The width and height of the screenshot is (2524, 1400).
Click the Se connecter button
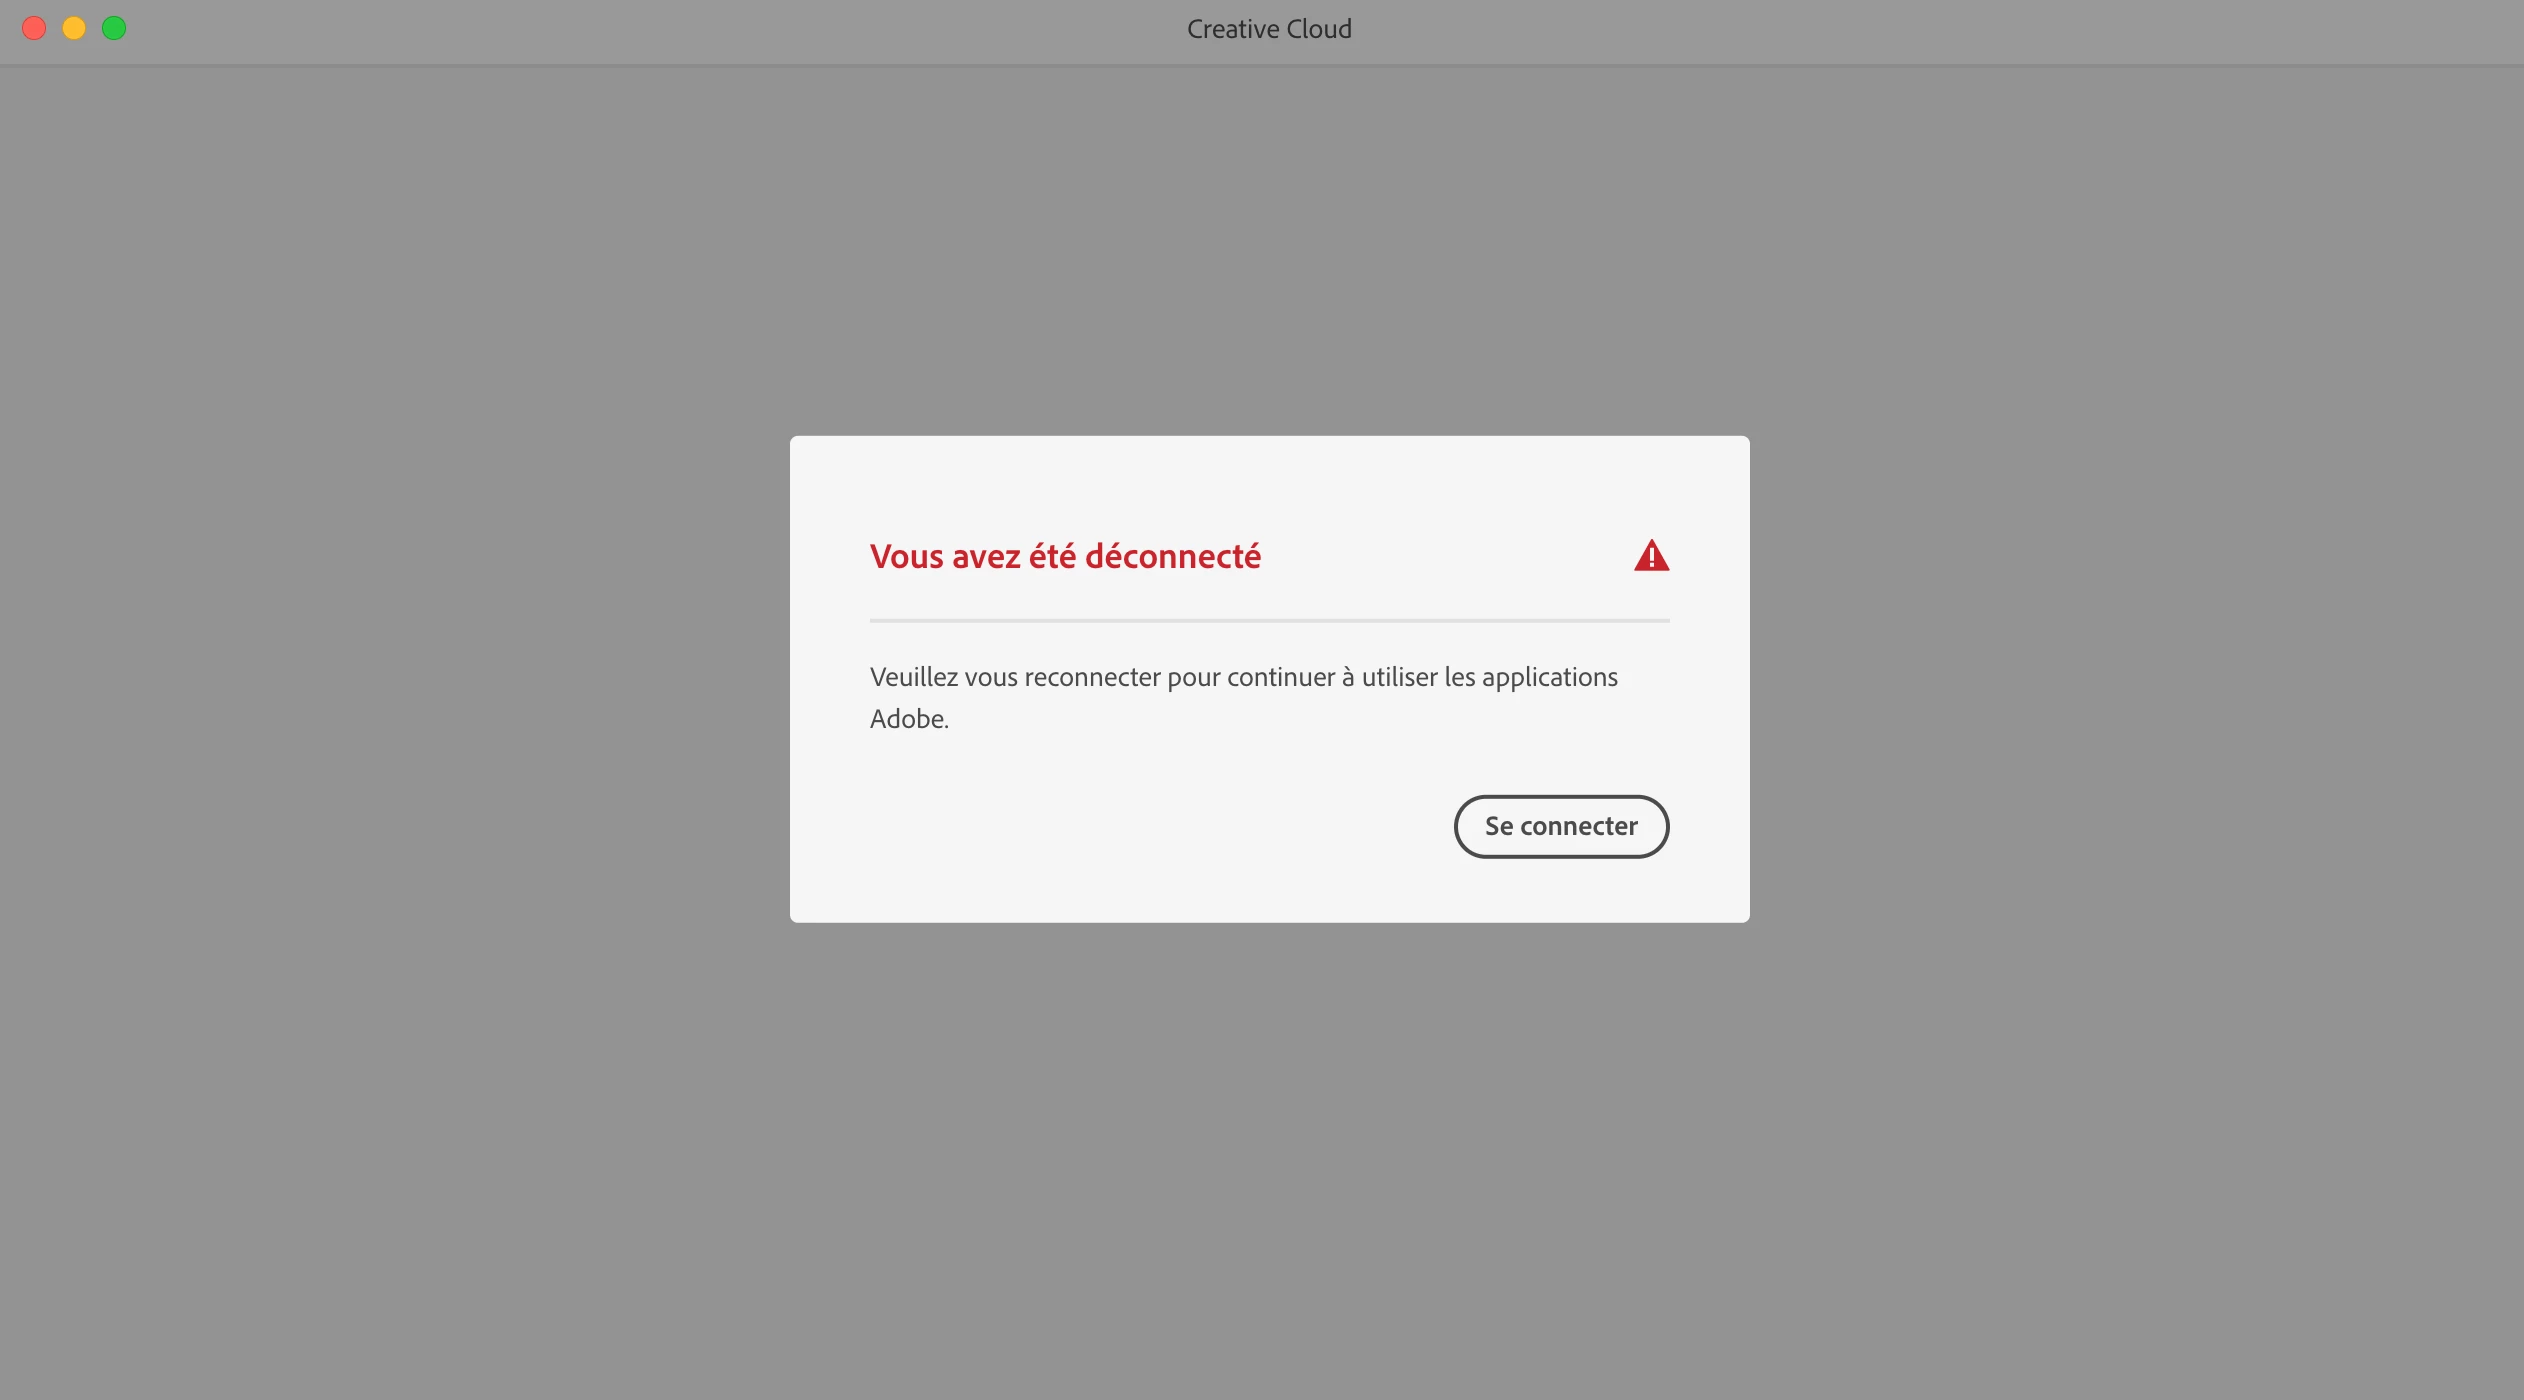pos(1561,826)
